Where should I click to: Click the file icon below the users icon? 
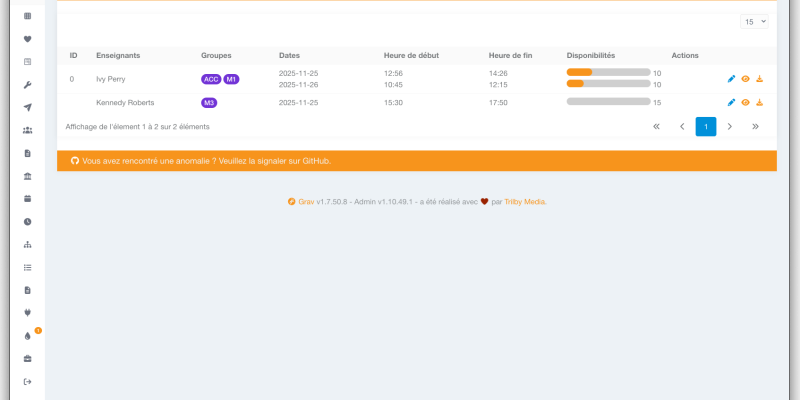[x=28, y=153]
